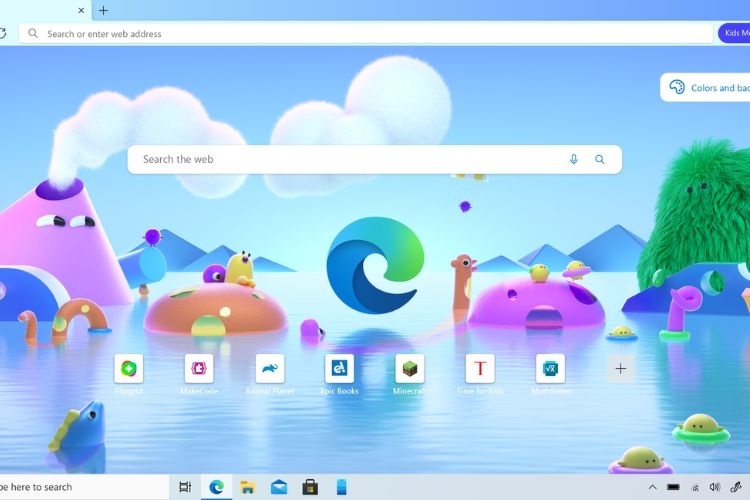The image size is (750, 500).
Task: Open the Epic Books quick link tile
Action: (340, 368)
